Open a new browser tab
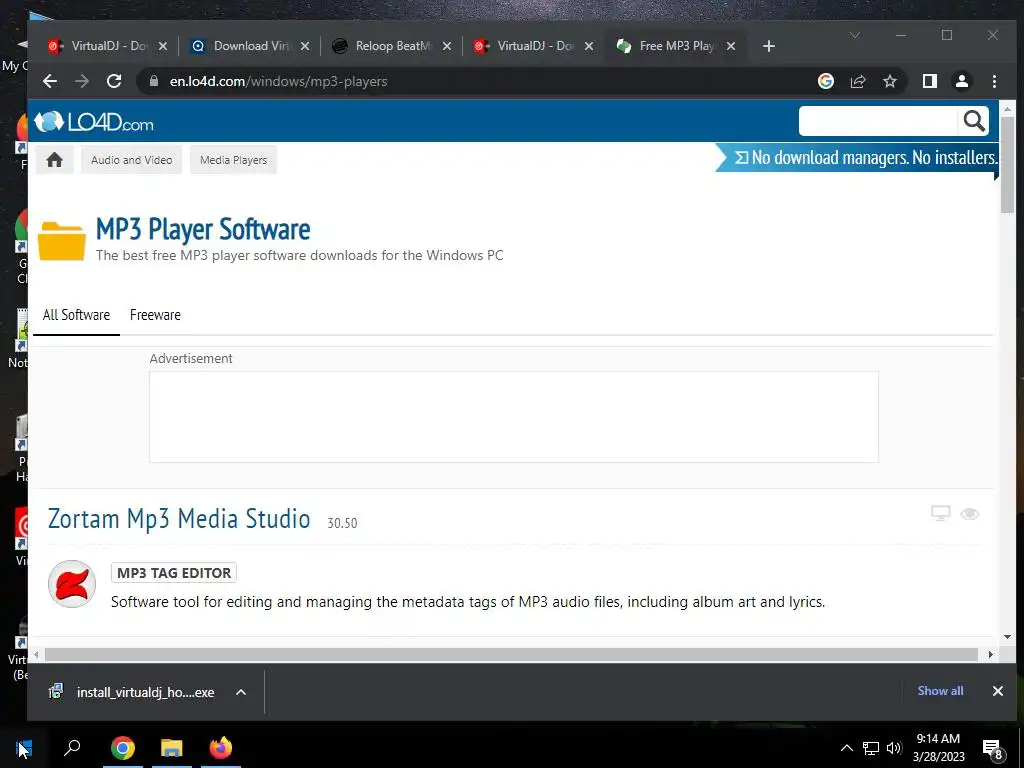Image resolution: width=1024 pixels, height=768 pixels. tap(769, 46)
